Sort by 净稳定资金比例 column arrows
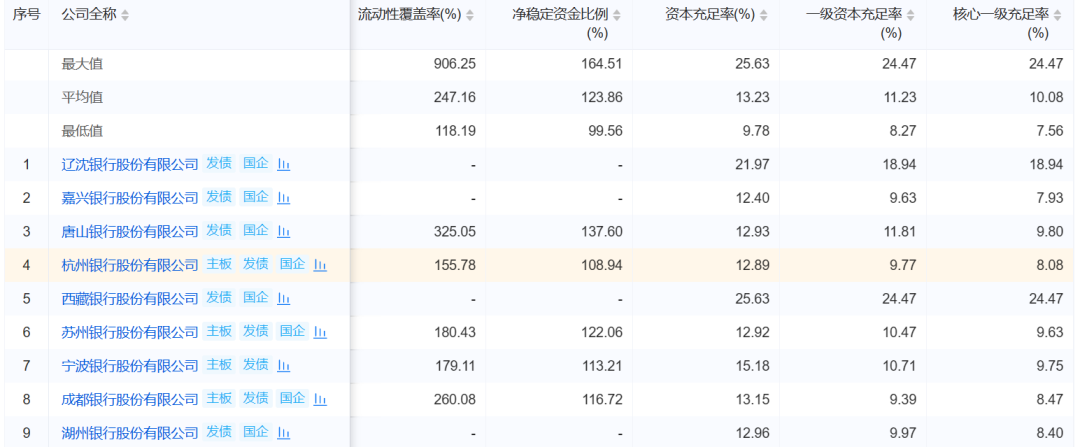1080x447 pixels. point(616,15)
